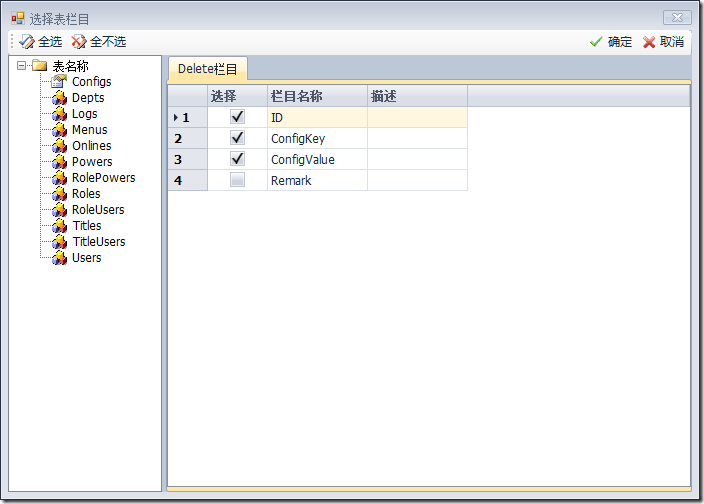Click the window title bar app icon
This screenshot has width=704, height=504.
click(x=18, y=18)
